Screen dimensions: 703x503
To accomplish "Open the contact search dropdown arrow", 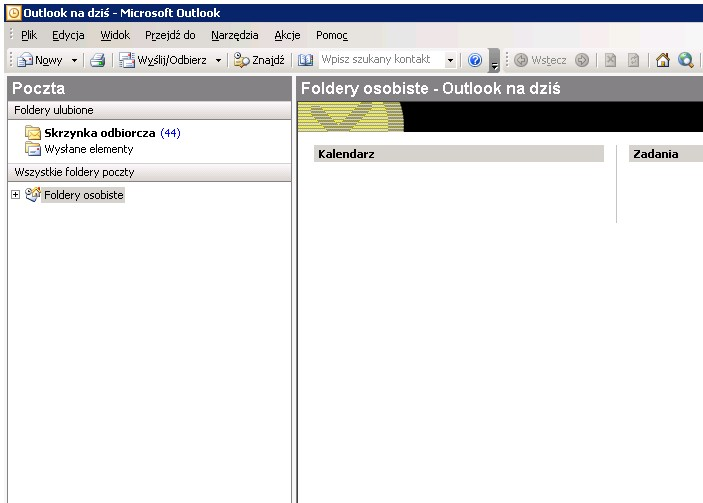I will pyautogui.click(x=450, y=60).
